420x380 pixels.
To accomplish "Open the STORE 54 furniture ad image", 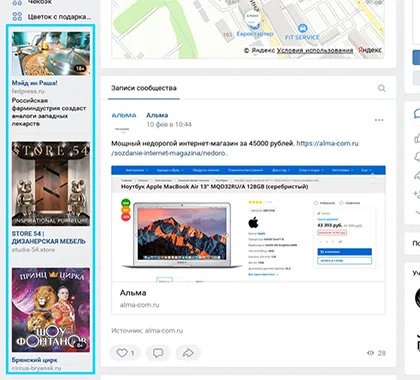I will tap(51, 184).
